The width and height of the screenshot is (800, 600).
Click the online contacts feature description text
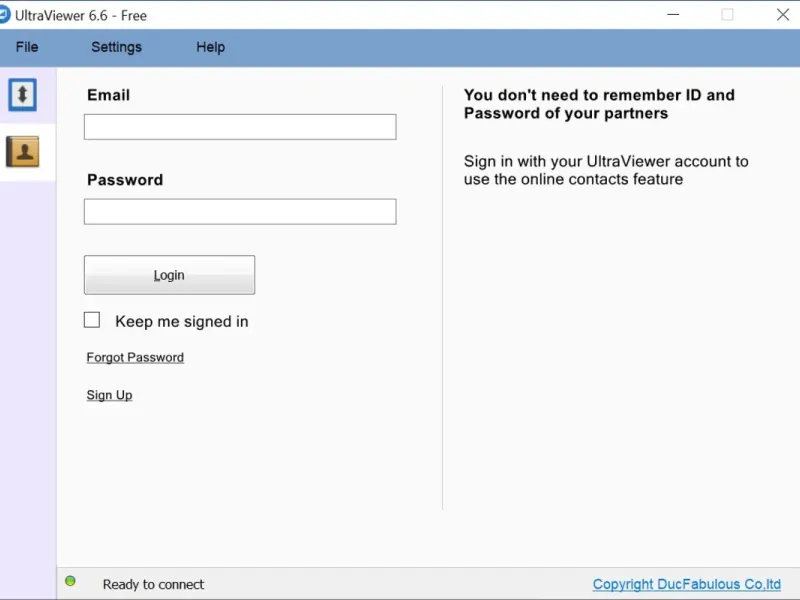(606, 170)
